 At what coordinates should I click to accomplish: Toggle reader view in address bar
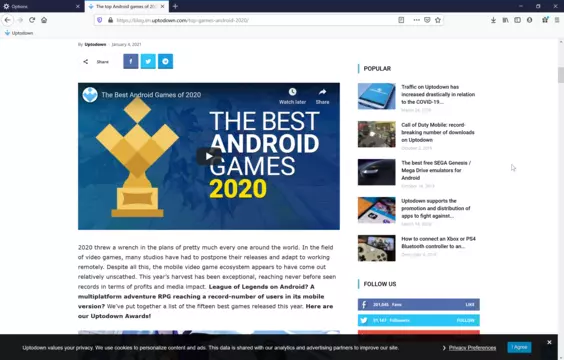click(401, 20)
